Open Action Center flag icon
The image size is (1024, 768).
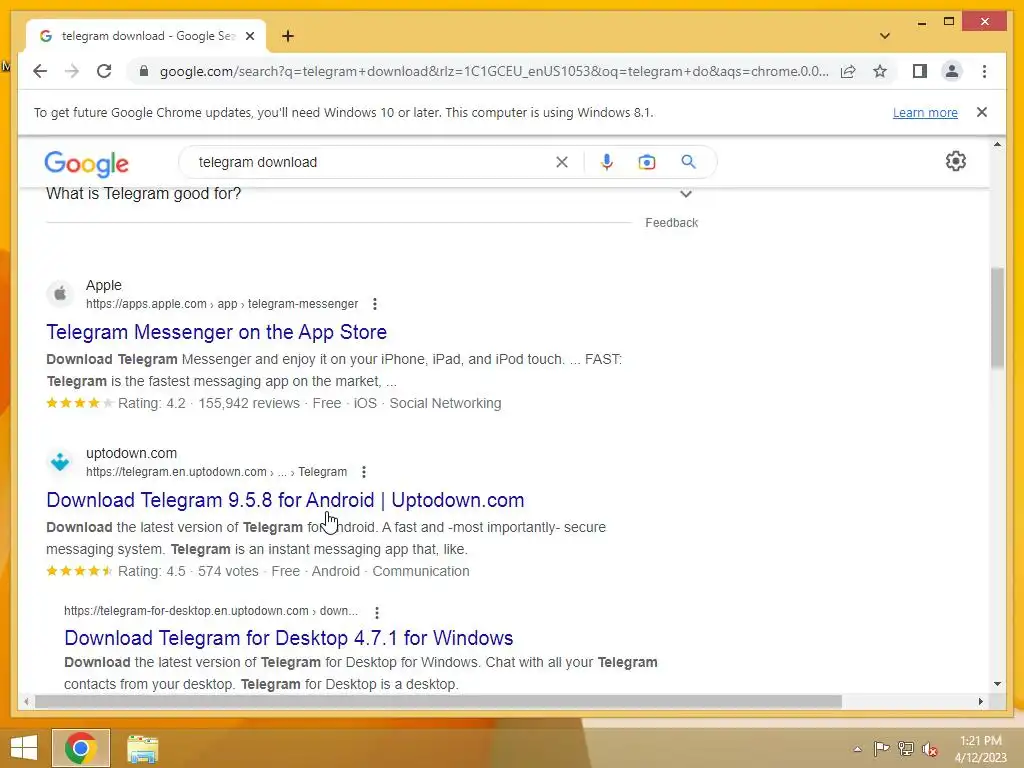pos(882,749)
